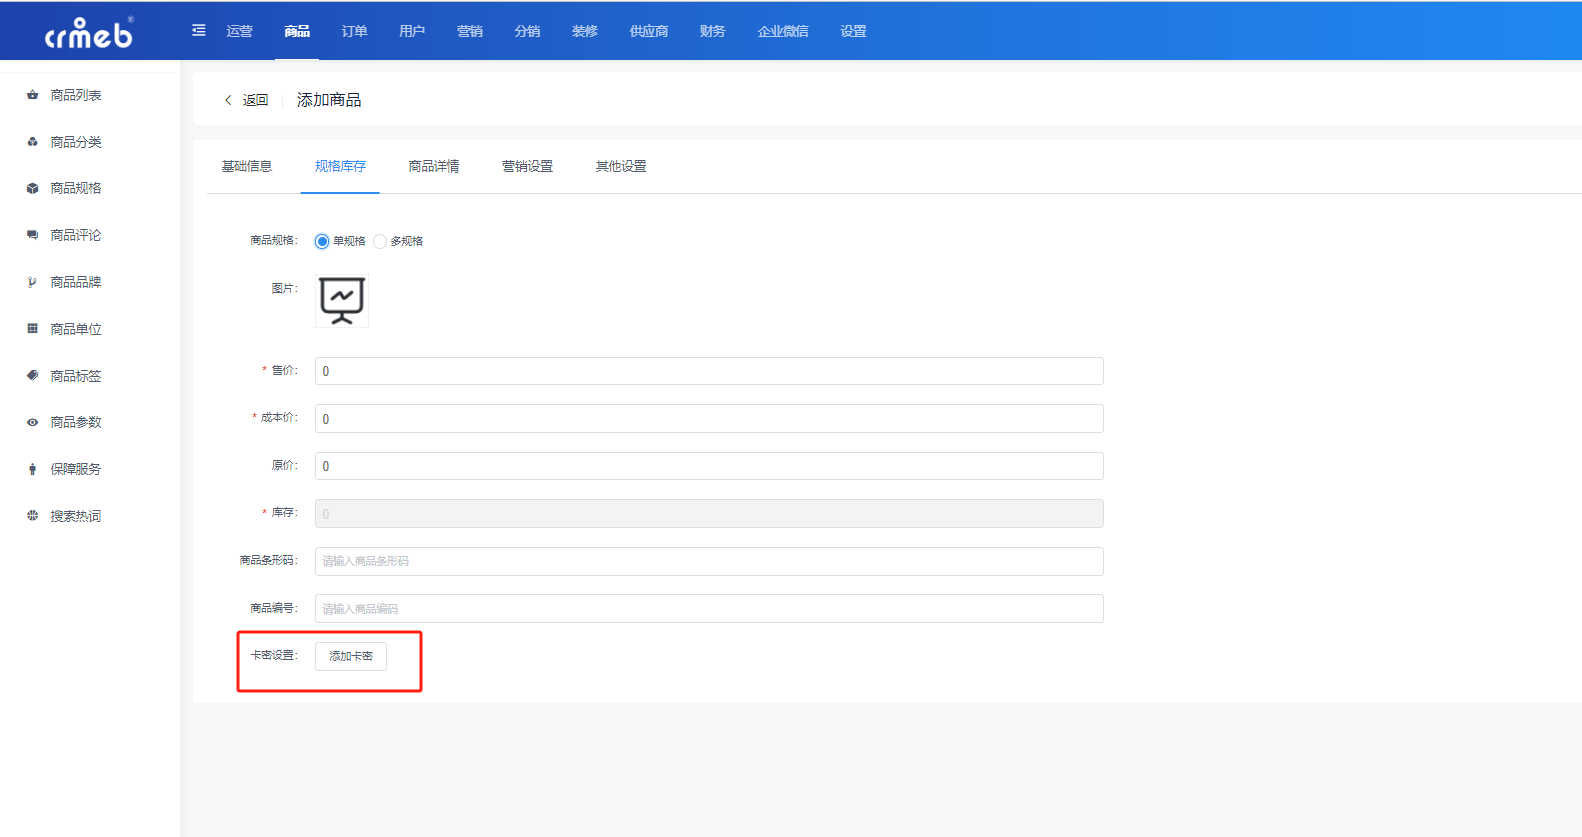This screenshot has height=837, width=1582.
Task: Open 搜索热词 in the sidebar
Action: point(76,516)
